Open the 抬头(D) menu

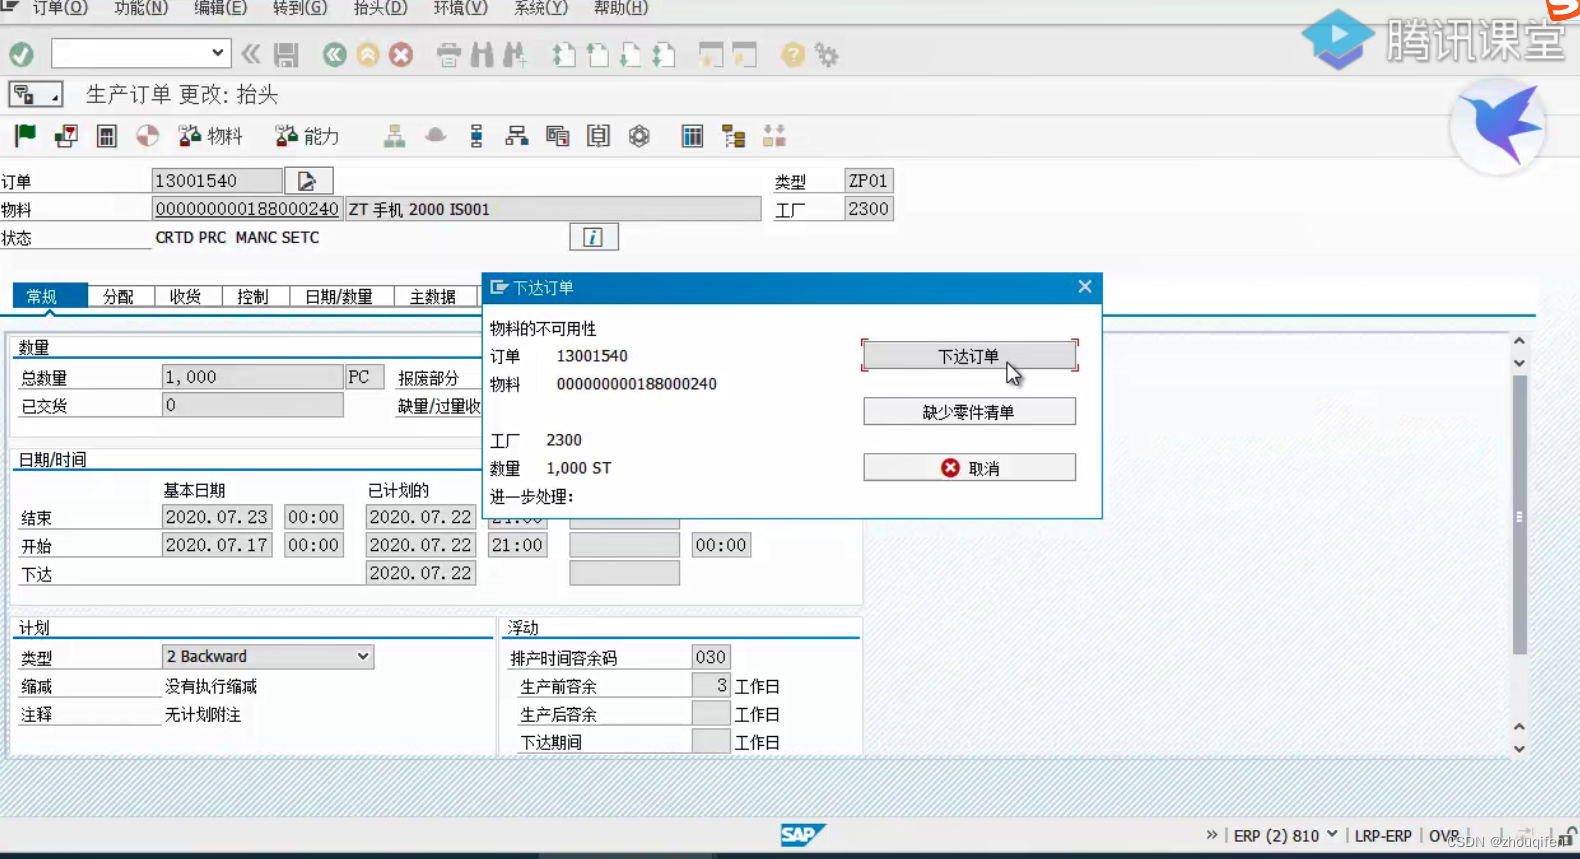[380, 8]
